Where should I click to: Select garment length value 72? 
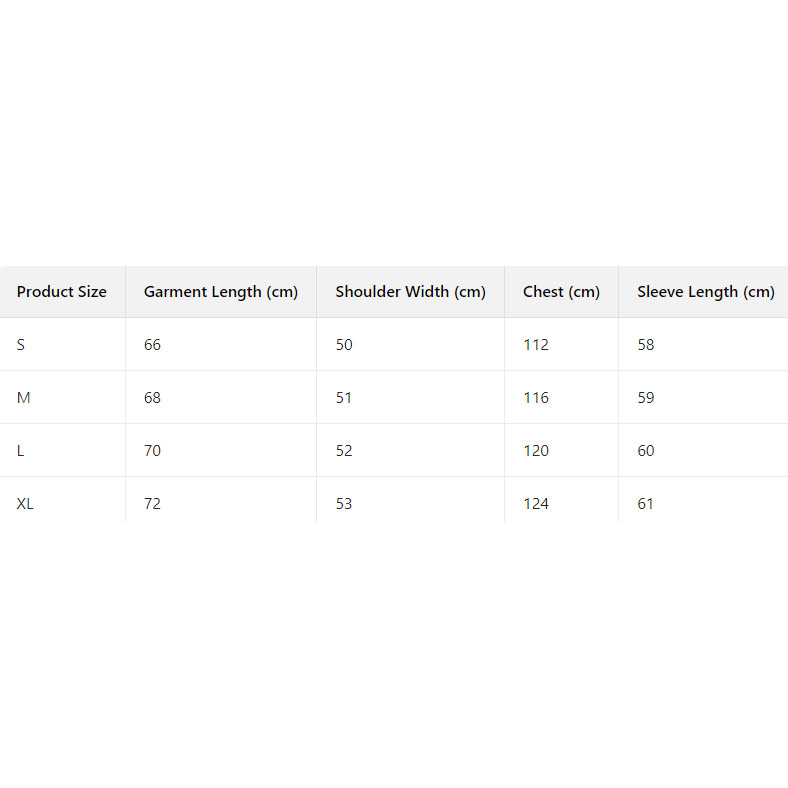pos(152,504)
